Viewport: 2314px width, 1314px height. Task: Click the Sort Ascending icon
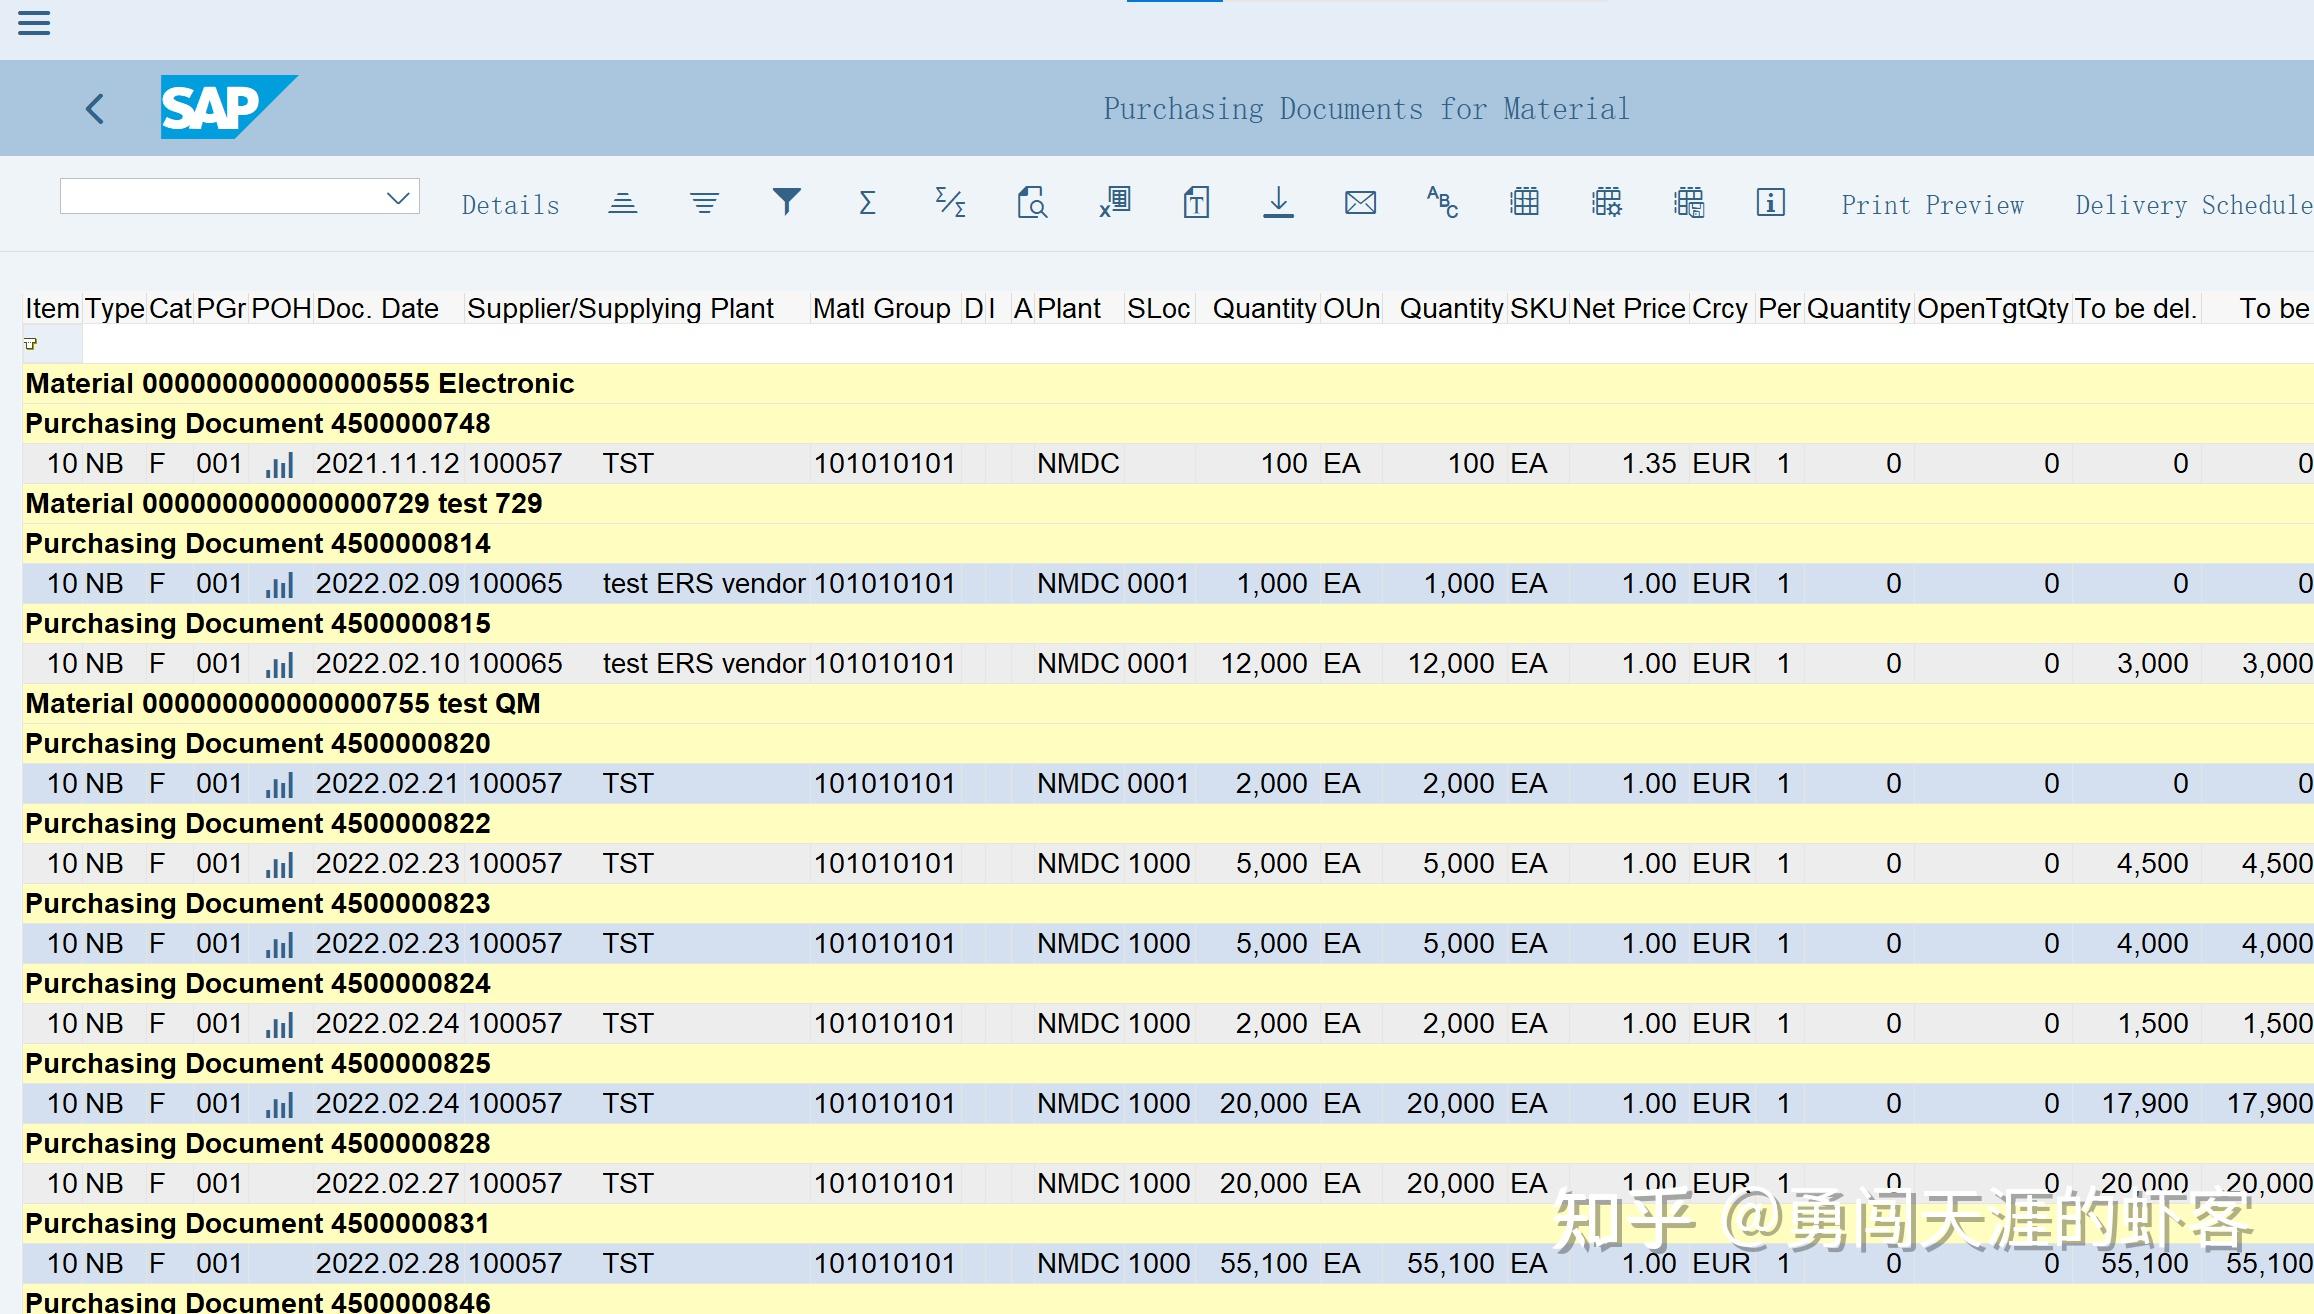pyautogui.click(x=622, y=203)
